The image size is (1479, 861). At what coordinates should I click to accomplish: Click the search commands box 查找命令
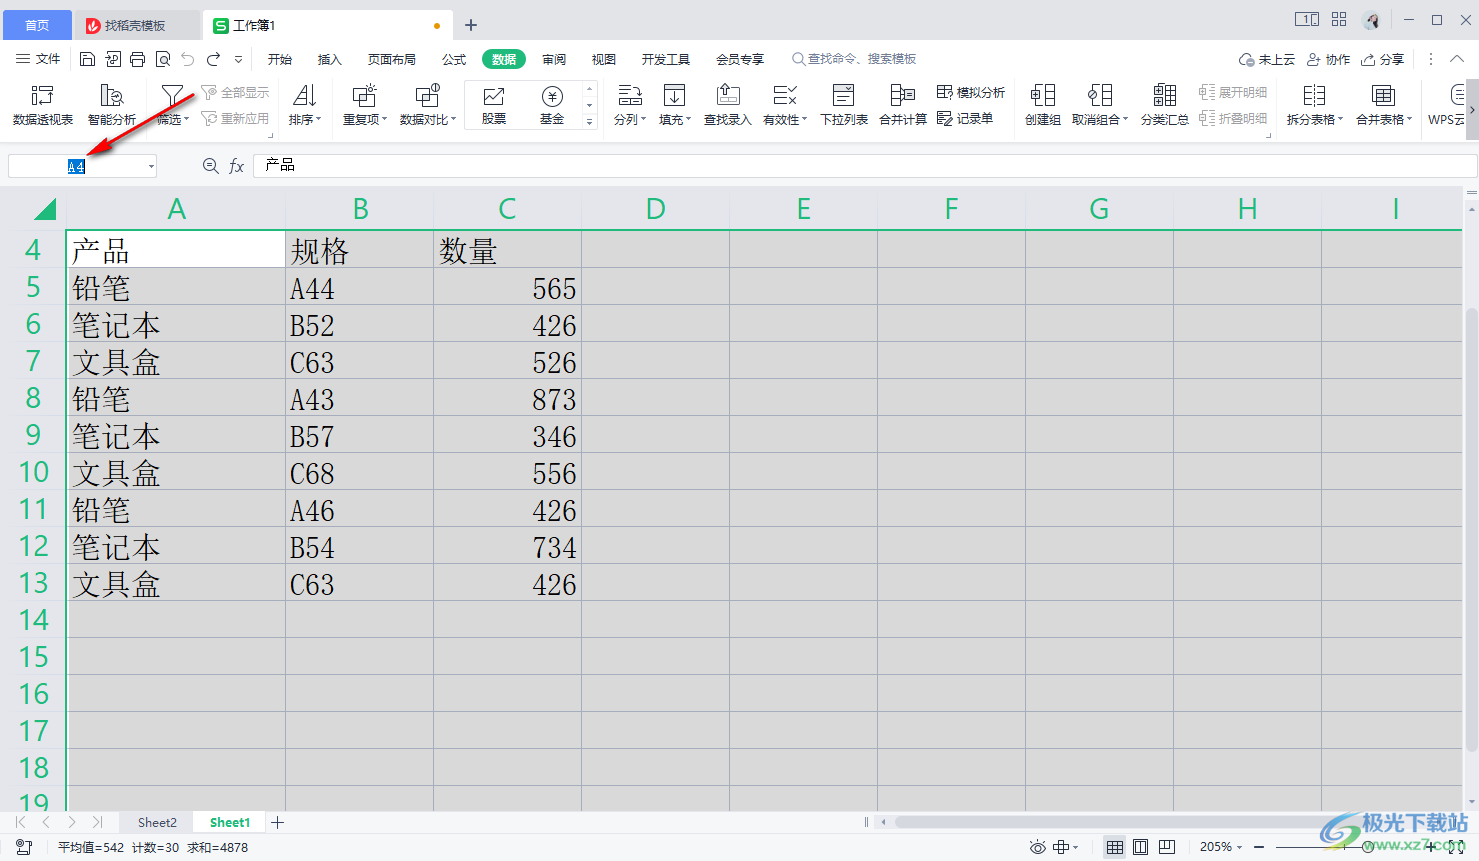pyautogui.click(x=853, y=59)
